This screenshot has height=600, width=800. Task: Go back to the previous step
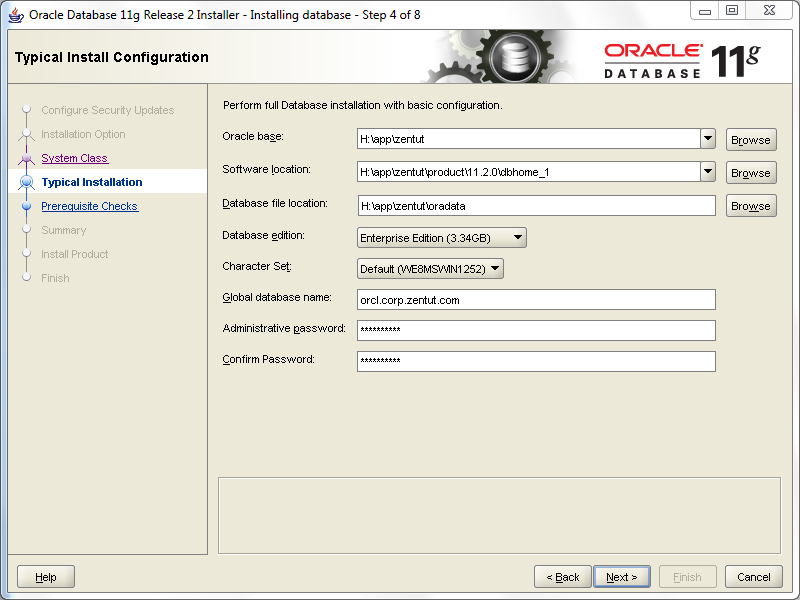pos(562,576)
